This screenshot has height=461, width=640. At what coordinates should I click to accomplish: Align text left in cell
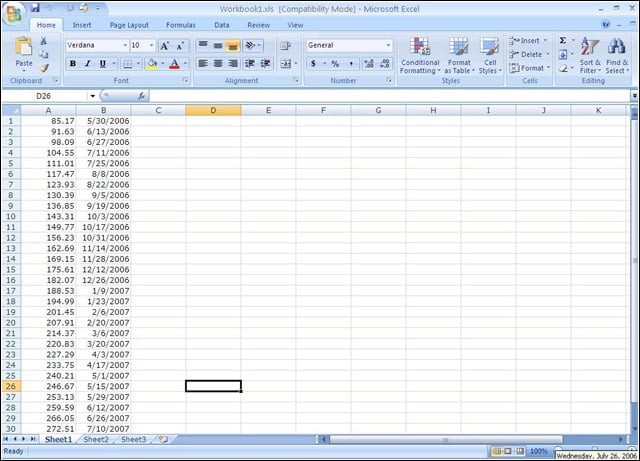click(203, 63)
